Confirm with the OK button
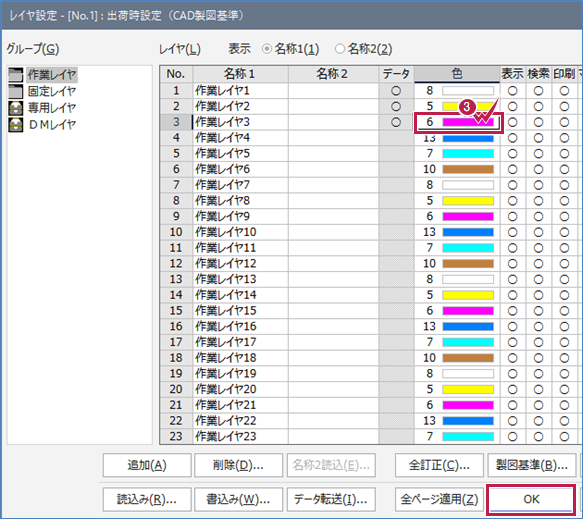This screenshot has height=519, width=583. 531,499
